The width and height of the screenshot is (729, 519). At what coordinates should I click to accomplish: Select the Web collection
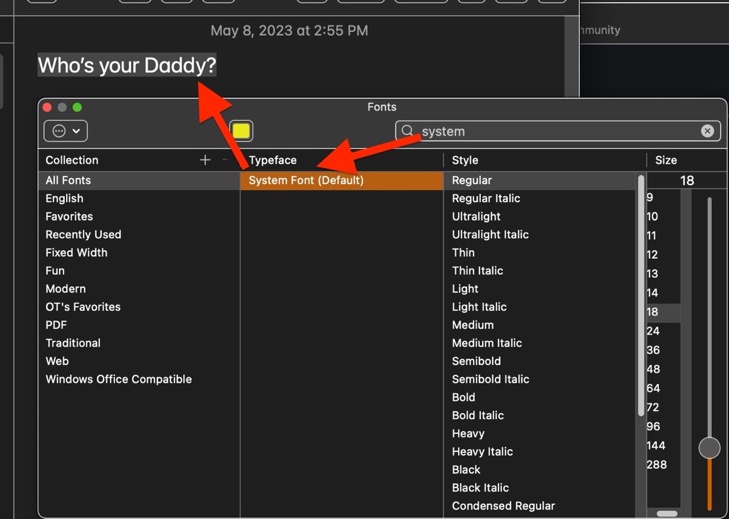pyautogui.click(x=139, y=362)
